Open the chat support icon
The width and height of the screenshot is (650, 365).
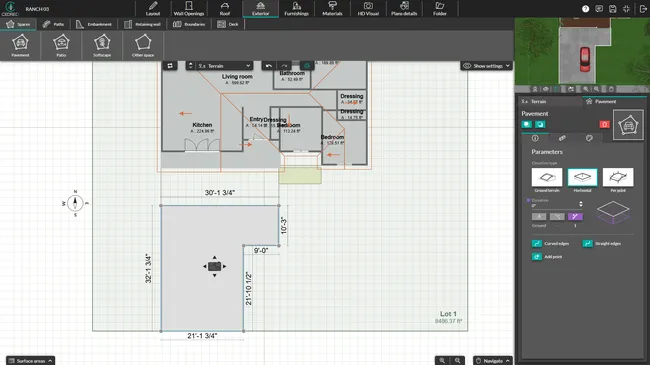[x=599, y=9]
